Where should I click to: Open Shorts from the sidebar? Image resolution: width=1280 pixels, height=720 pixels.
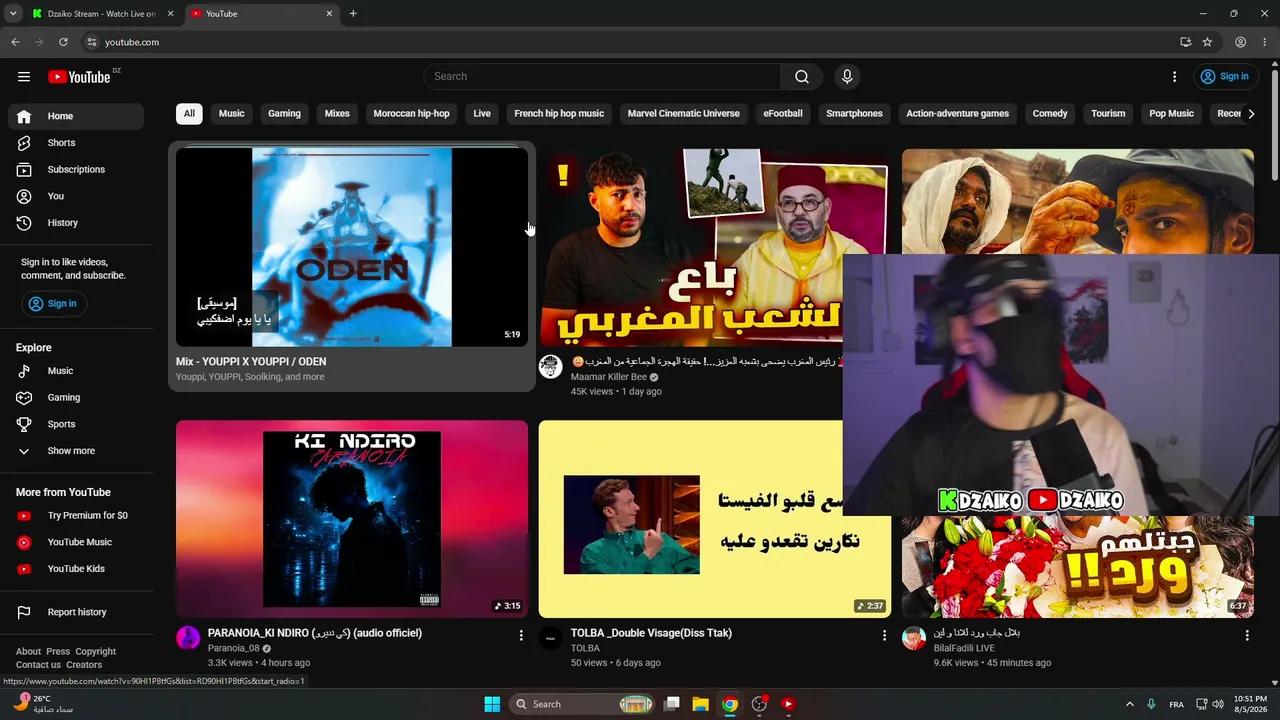76,143
